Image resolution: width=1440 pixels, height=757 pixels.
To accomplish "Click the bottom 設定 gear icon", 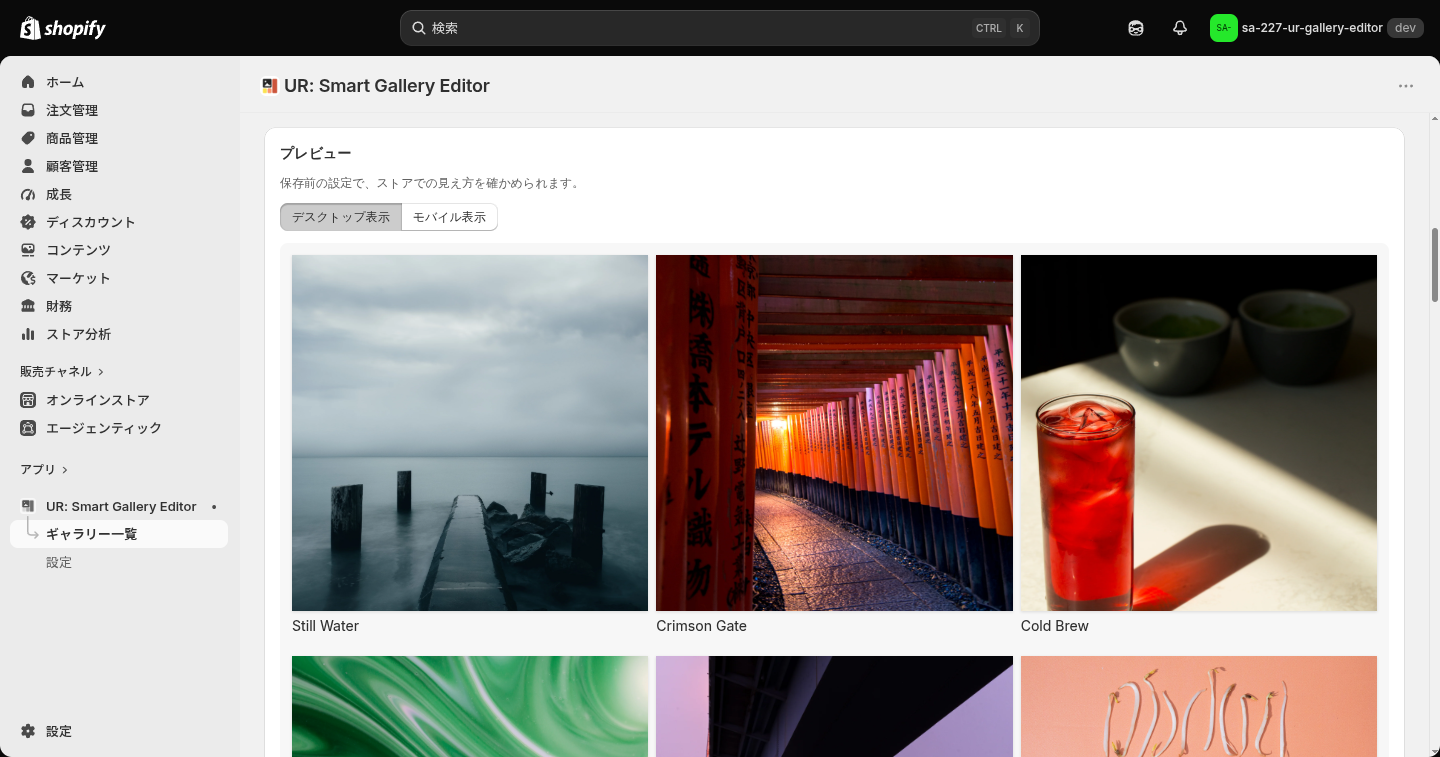I will pos(28,731).
